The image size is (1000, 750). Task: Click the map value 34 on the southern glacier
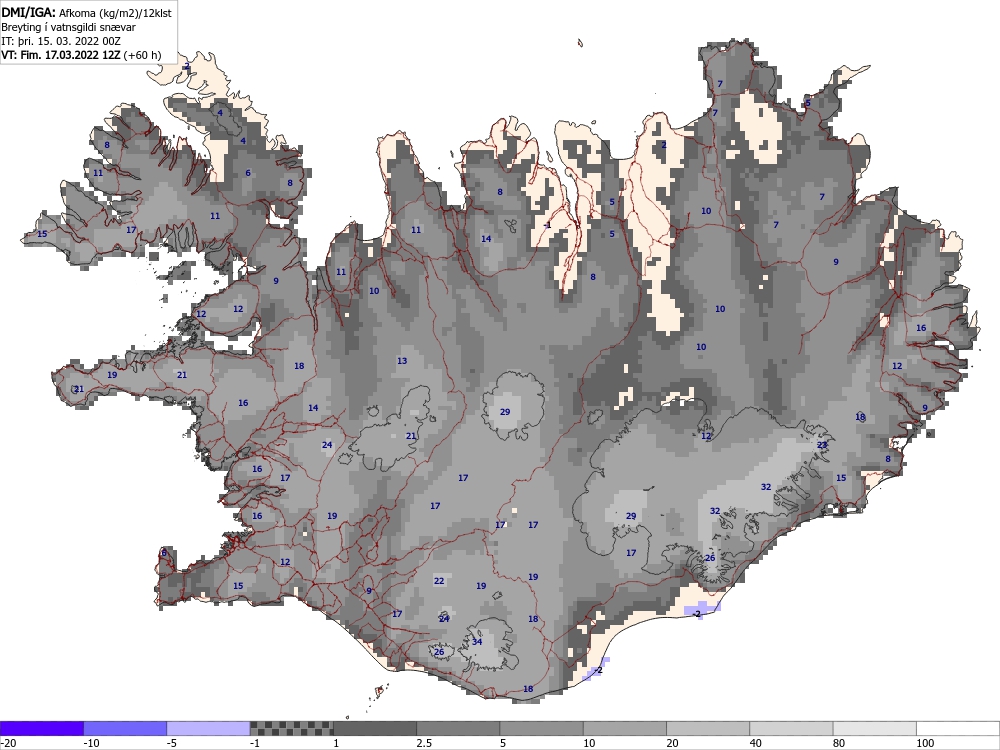(x=477, y=642)
